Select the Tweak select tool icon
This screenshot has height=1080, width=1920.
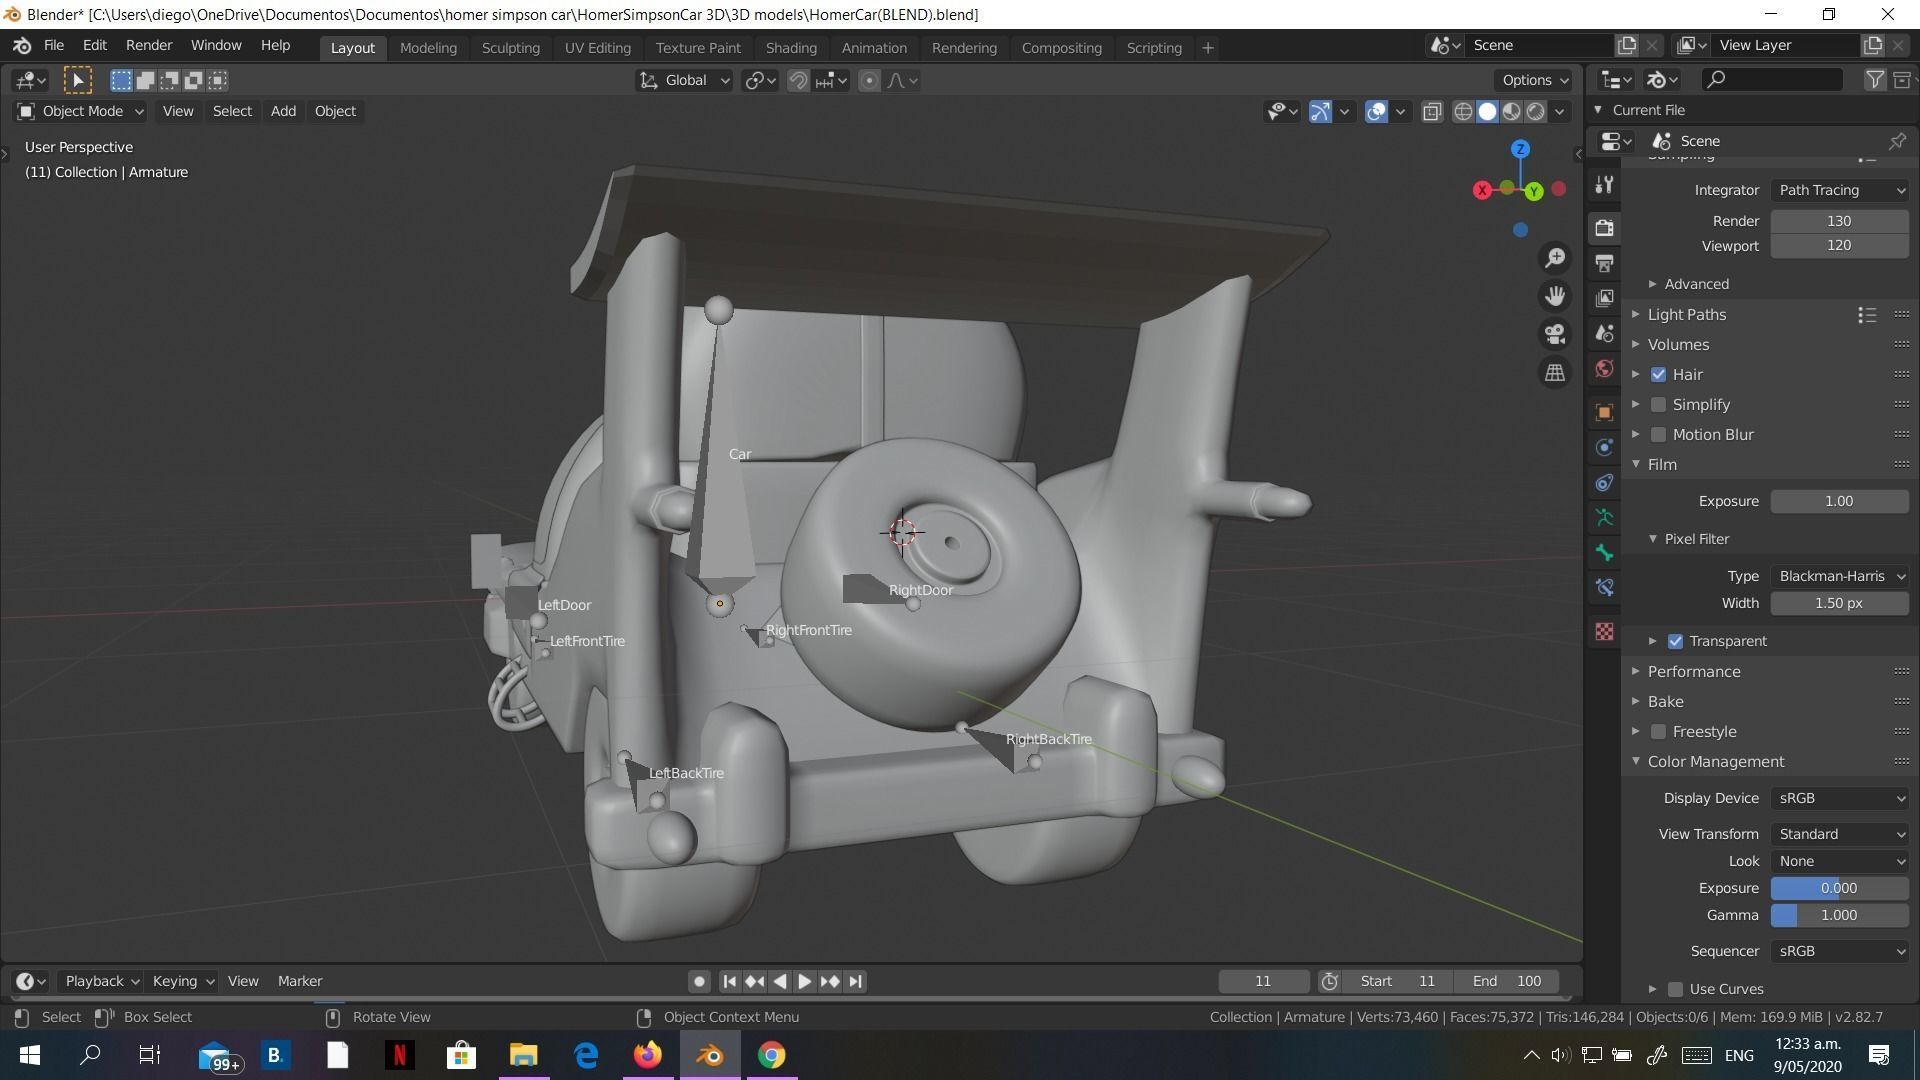click(x=78, y=80)
